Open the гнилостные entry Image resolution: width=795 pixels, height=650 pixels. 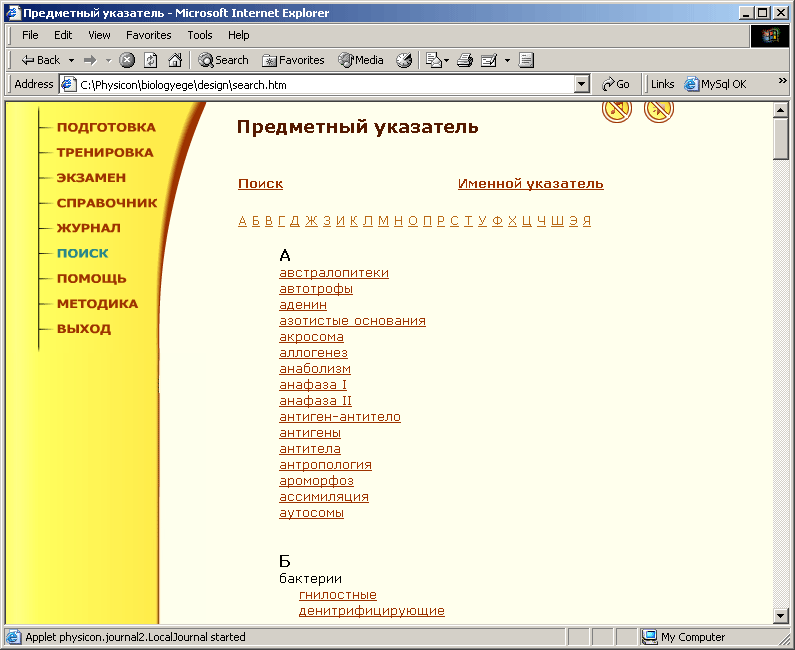pos(338,595)
